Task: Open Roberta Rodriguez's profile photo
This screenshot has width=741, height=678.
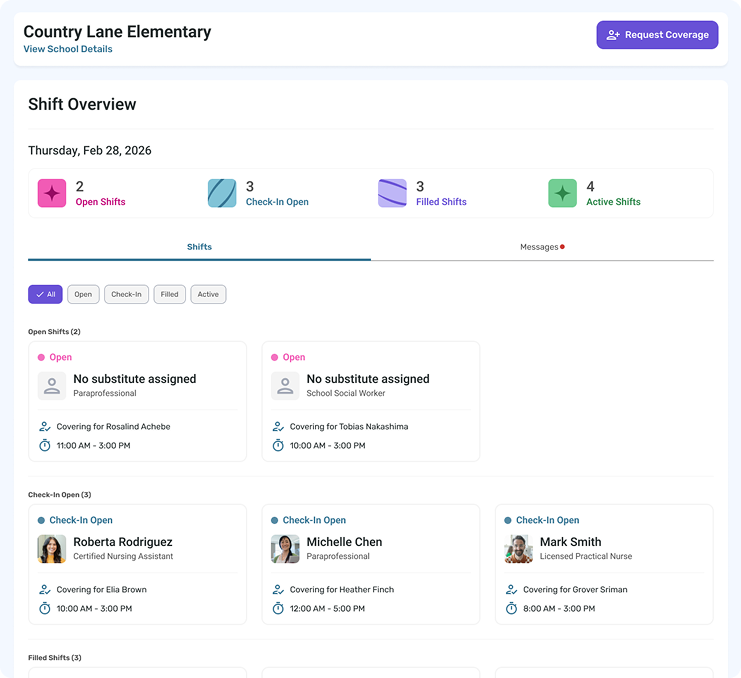Action: click(x=52, y=549)
